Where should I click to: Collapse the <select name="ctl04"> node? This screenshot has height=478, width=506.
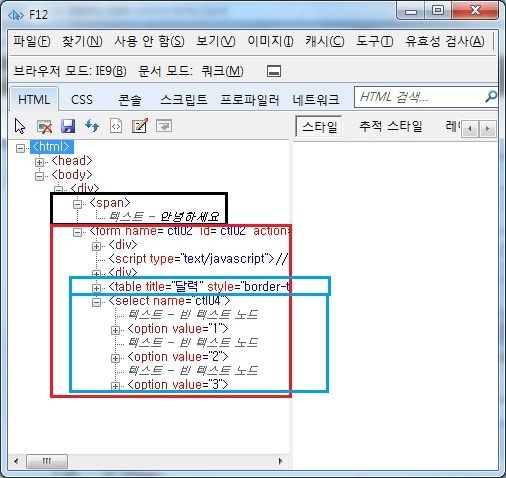[x=96, y=302]
